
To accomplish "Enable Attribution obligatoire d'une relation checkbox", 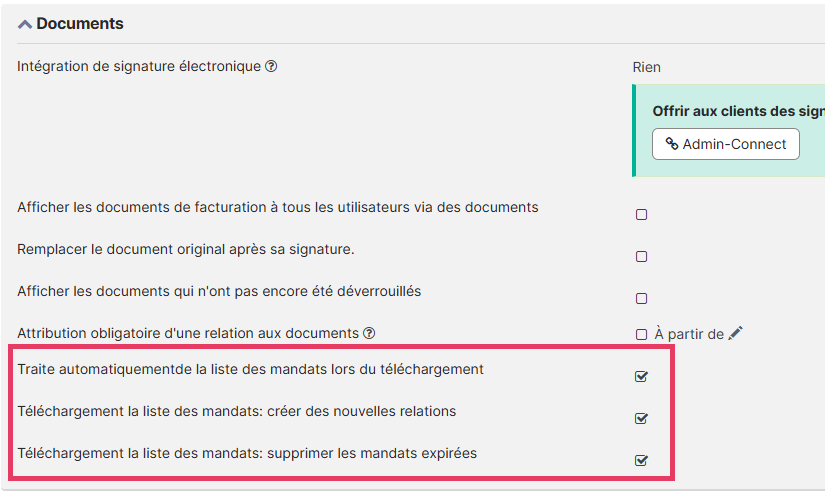I will (x=642, y=334).
